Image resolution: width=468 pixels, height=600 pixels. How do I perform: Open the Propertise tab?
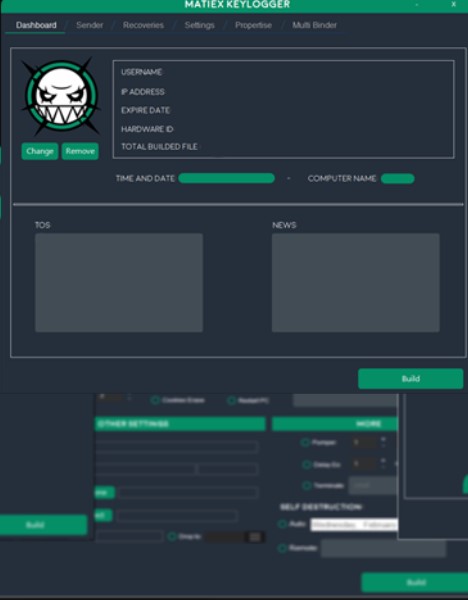(x=253, y=25)
